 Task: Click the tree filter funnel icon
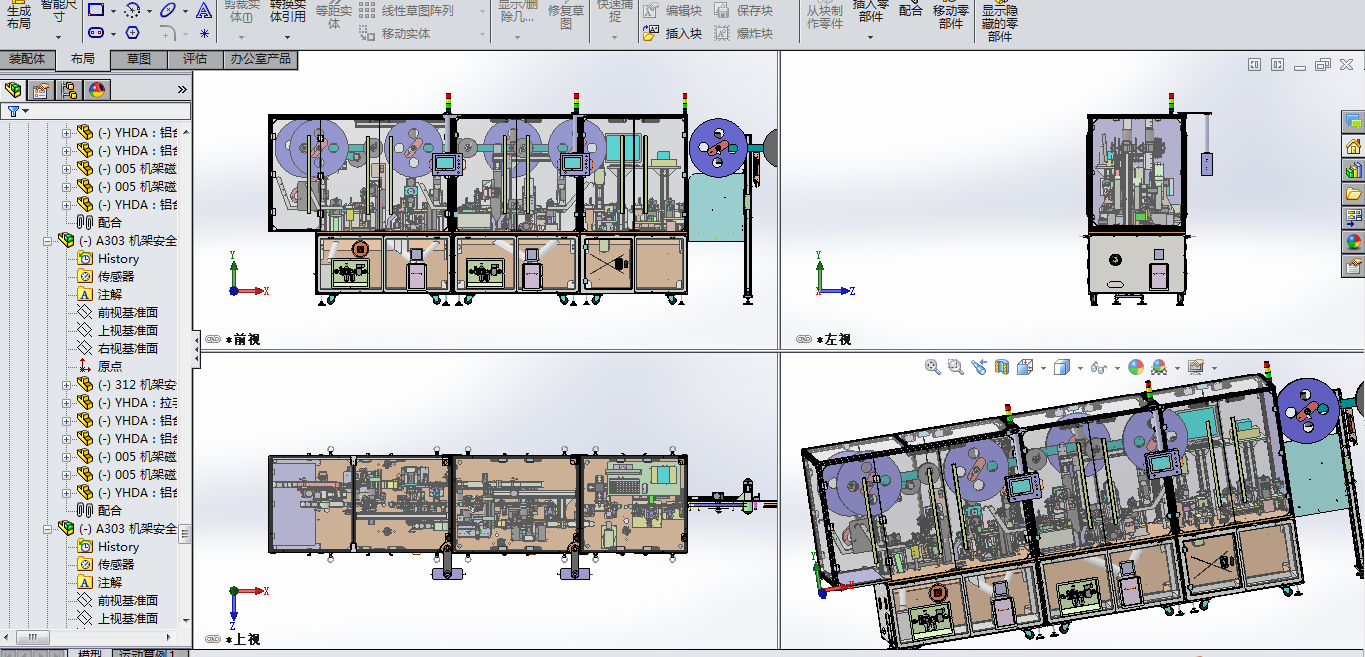coord(13,111)
